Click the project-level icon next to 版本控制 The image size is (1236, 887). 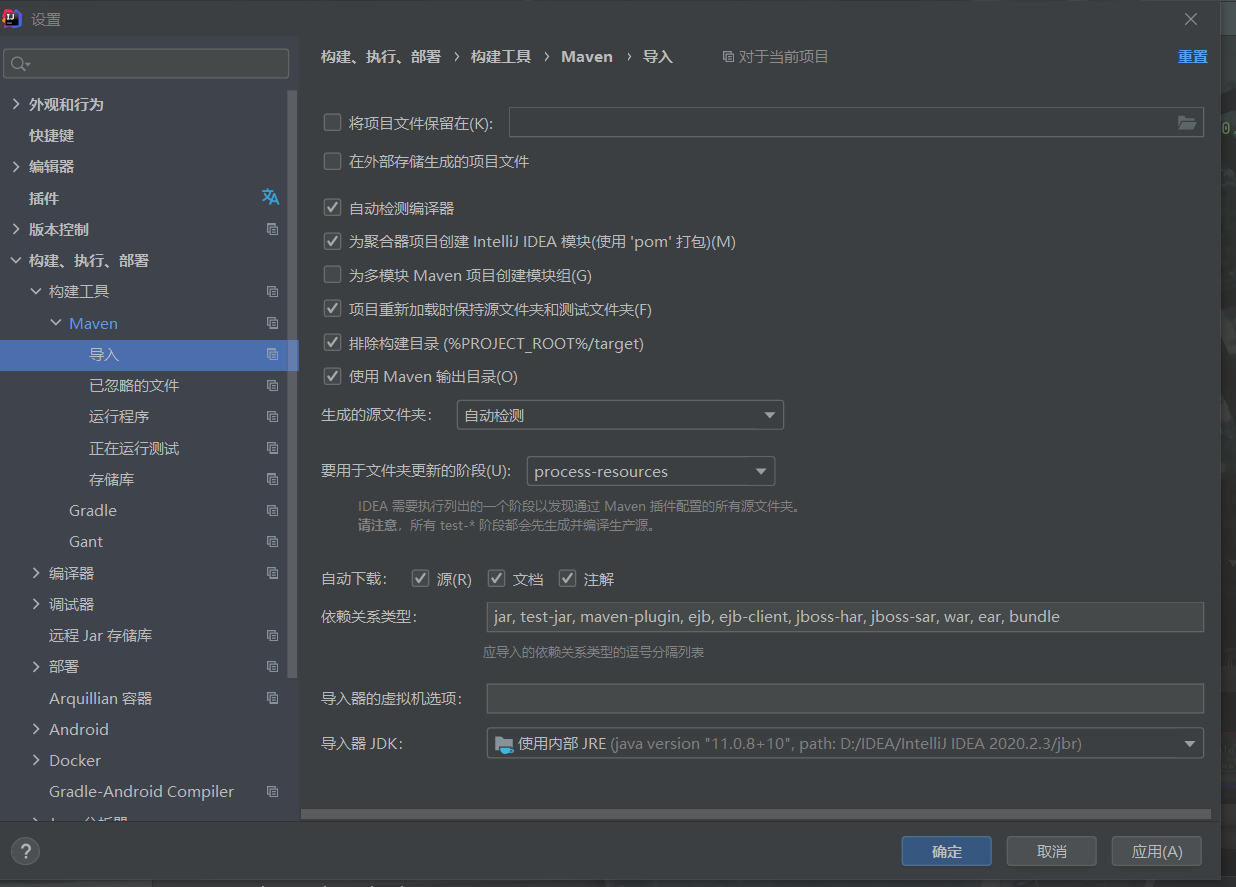[x=272, y=229]
